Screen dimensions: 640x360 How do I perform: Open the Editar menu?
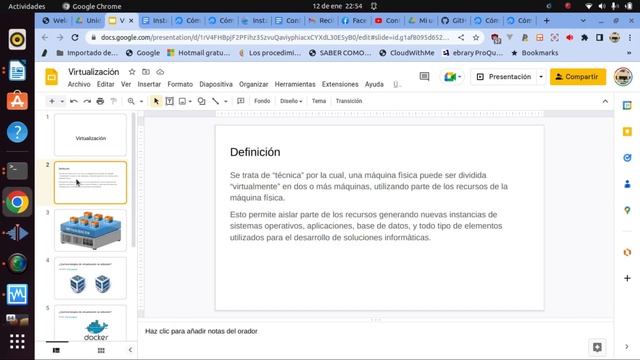tap(105, 84)
